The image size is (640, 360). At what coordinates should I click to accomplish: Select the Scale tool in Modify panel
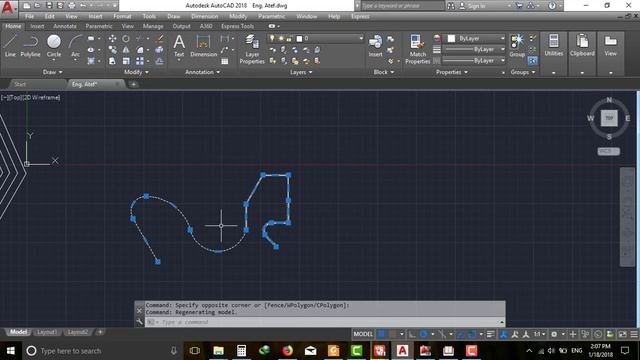point(126,61)
